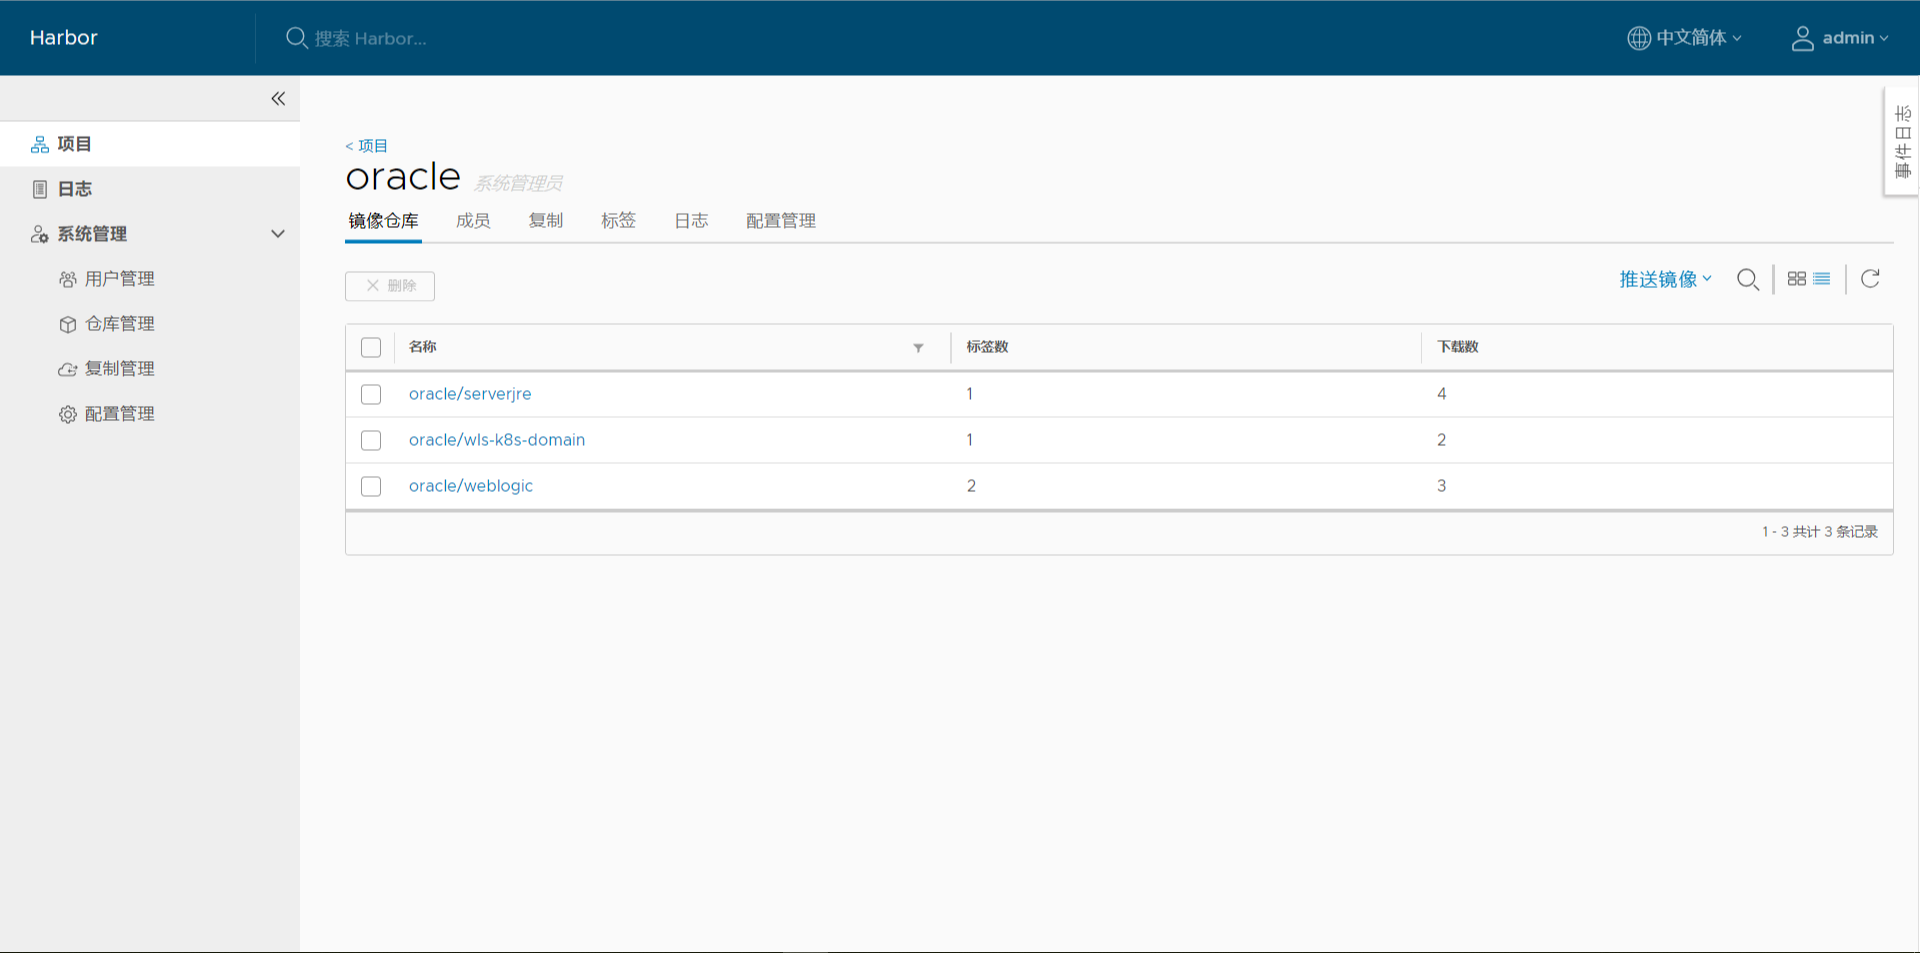Image resolution: width=1920 pixels, height=953 pixels.
Task: Check the oracle/wls-k8s-domain row checkbox
Action: (371, 440)
